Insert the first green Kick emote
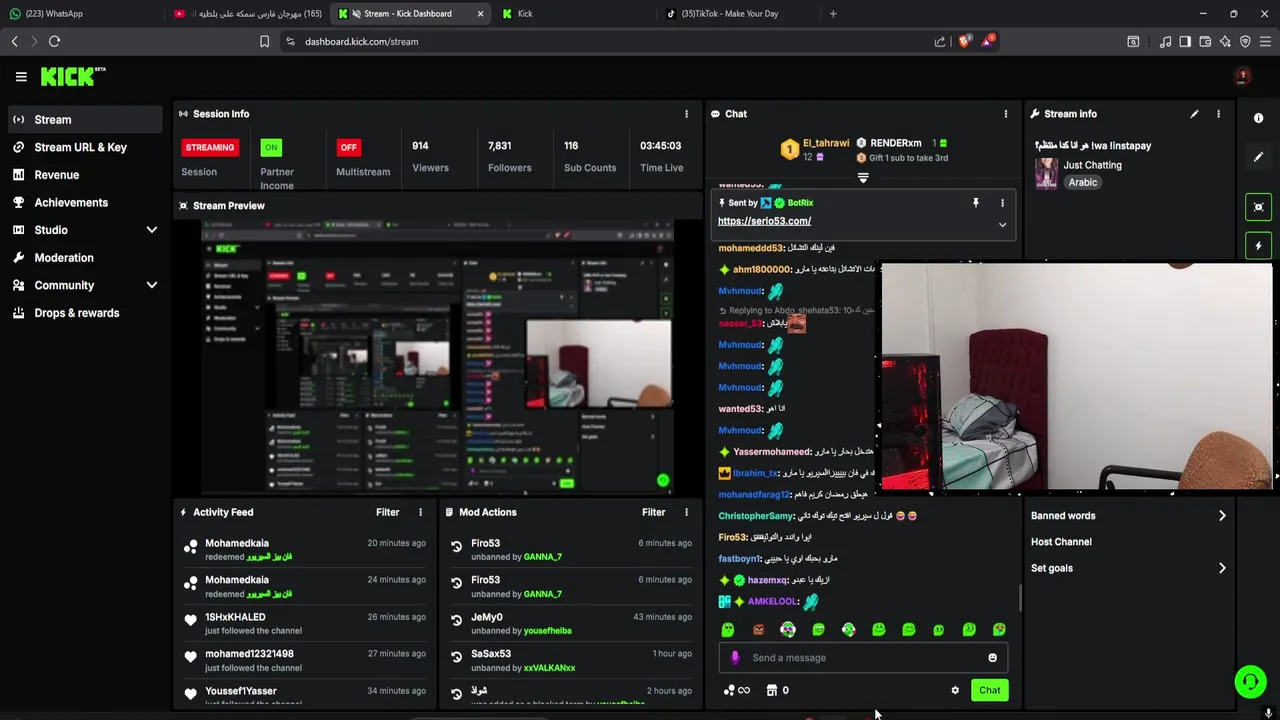1280x720 pixels. click(728, 630)
